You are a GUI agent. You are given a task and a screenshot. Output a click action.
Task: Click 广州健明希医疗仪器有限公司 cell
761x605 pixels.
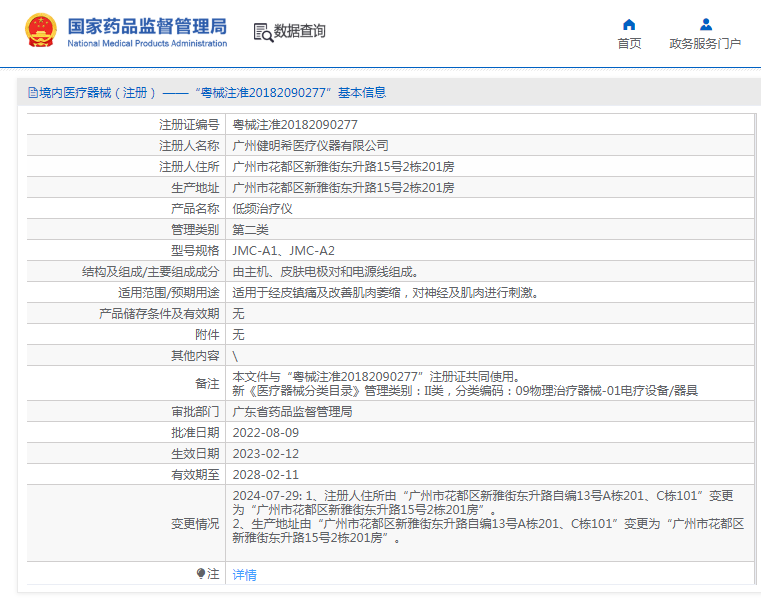[x=310, y=146]
